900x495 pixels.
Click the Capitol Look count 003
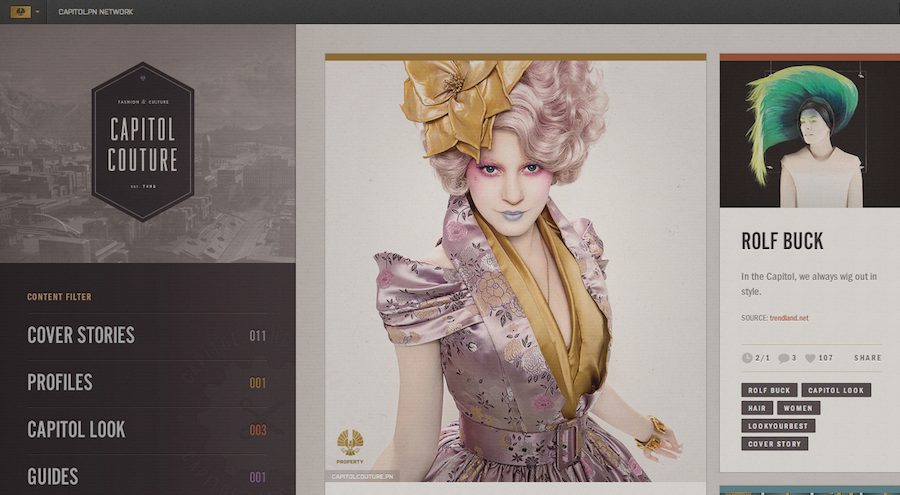tap(258, 430)
